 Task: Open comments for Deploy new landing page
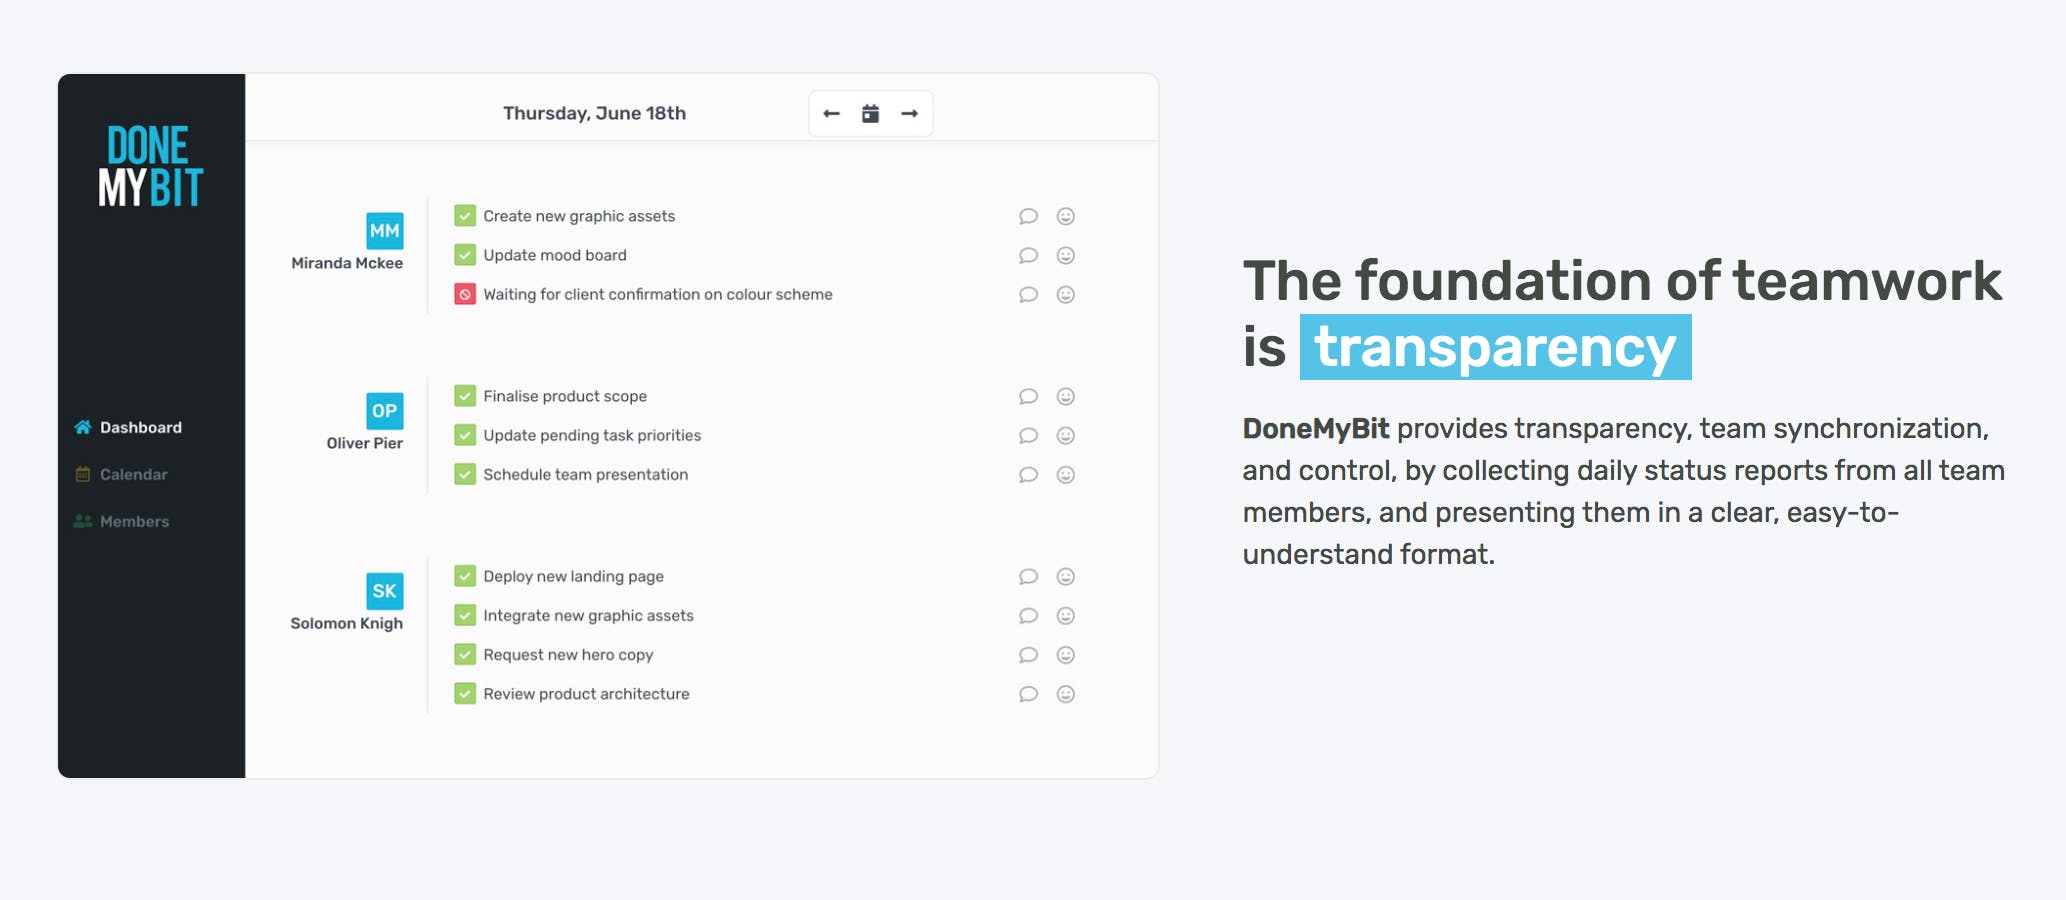coord(1028,576)
